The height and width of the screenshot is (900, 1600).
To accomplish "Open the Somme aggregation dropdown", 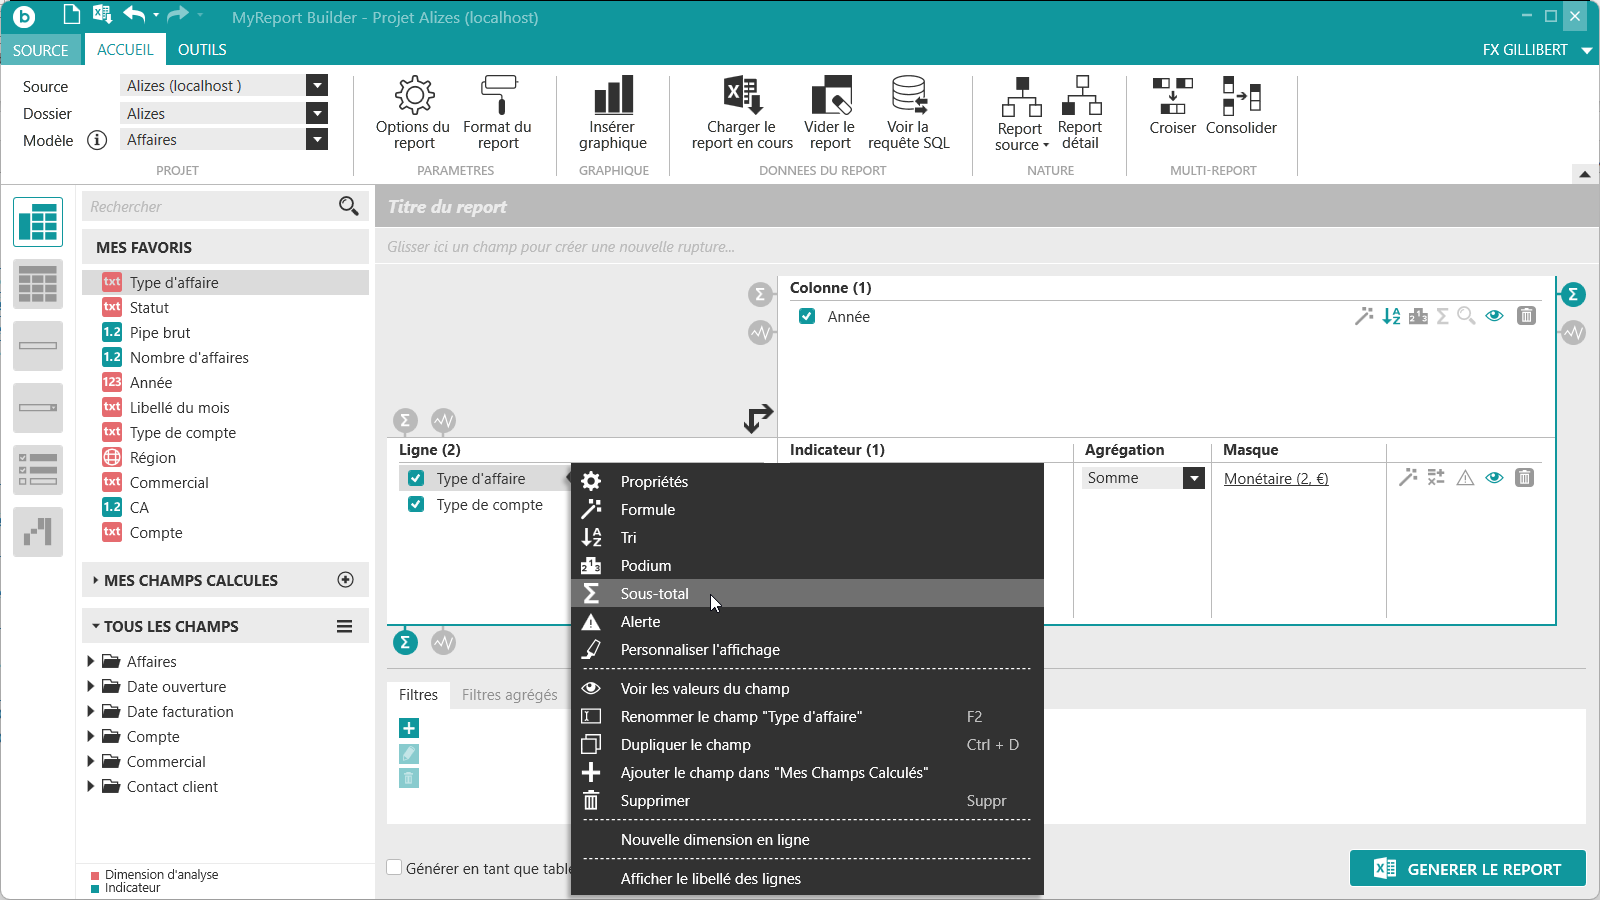I will point(1194,478).
